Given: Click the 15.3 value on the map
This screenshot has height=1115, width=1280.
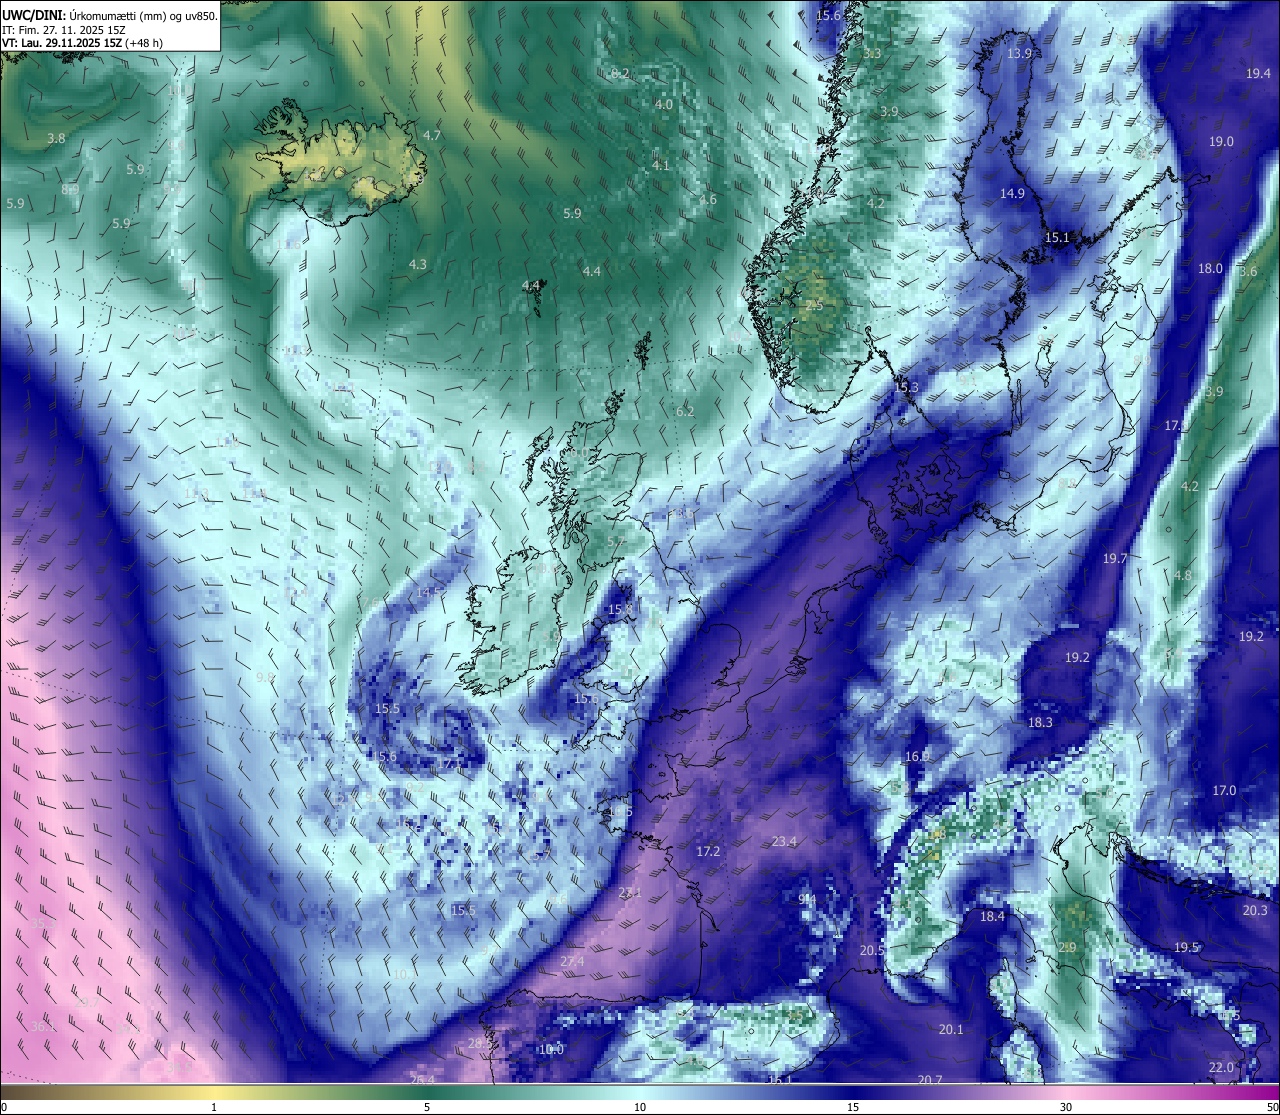Looking at the screenshot, I should point(906,387).
